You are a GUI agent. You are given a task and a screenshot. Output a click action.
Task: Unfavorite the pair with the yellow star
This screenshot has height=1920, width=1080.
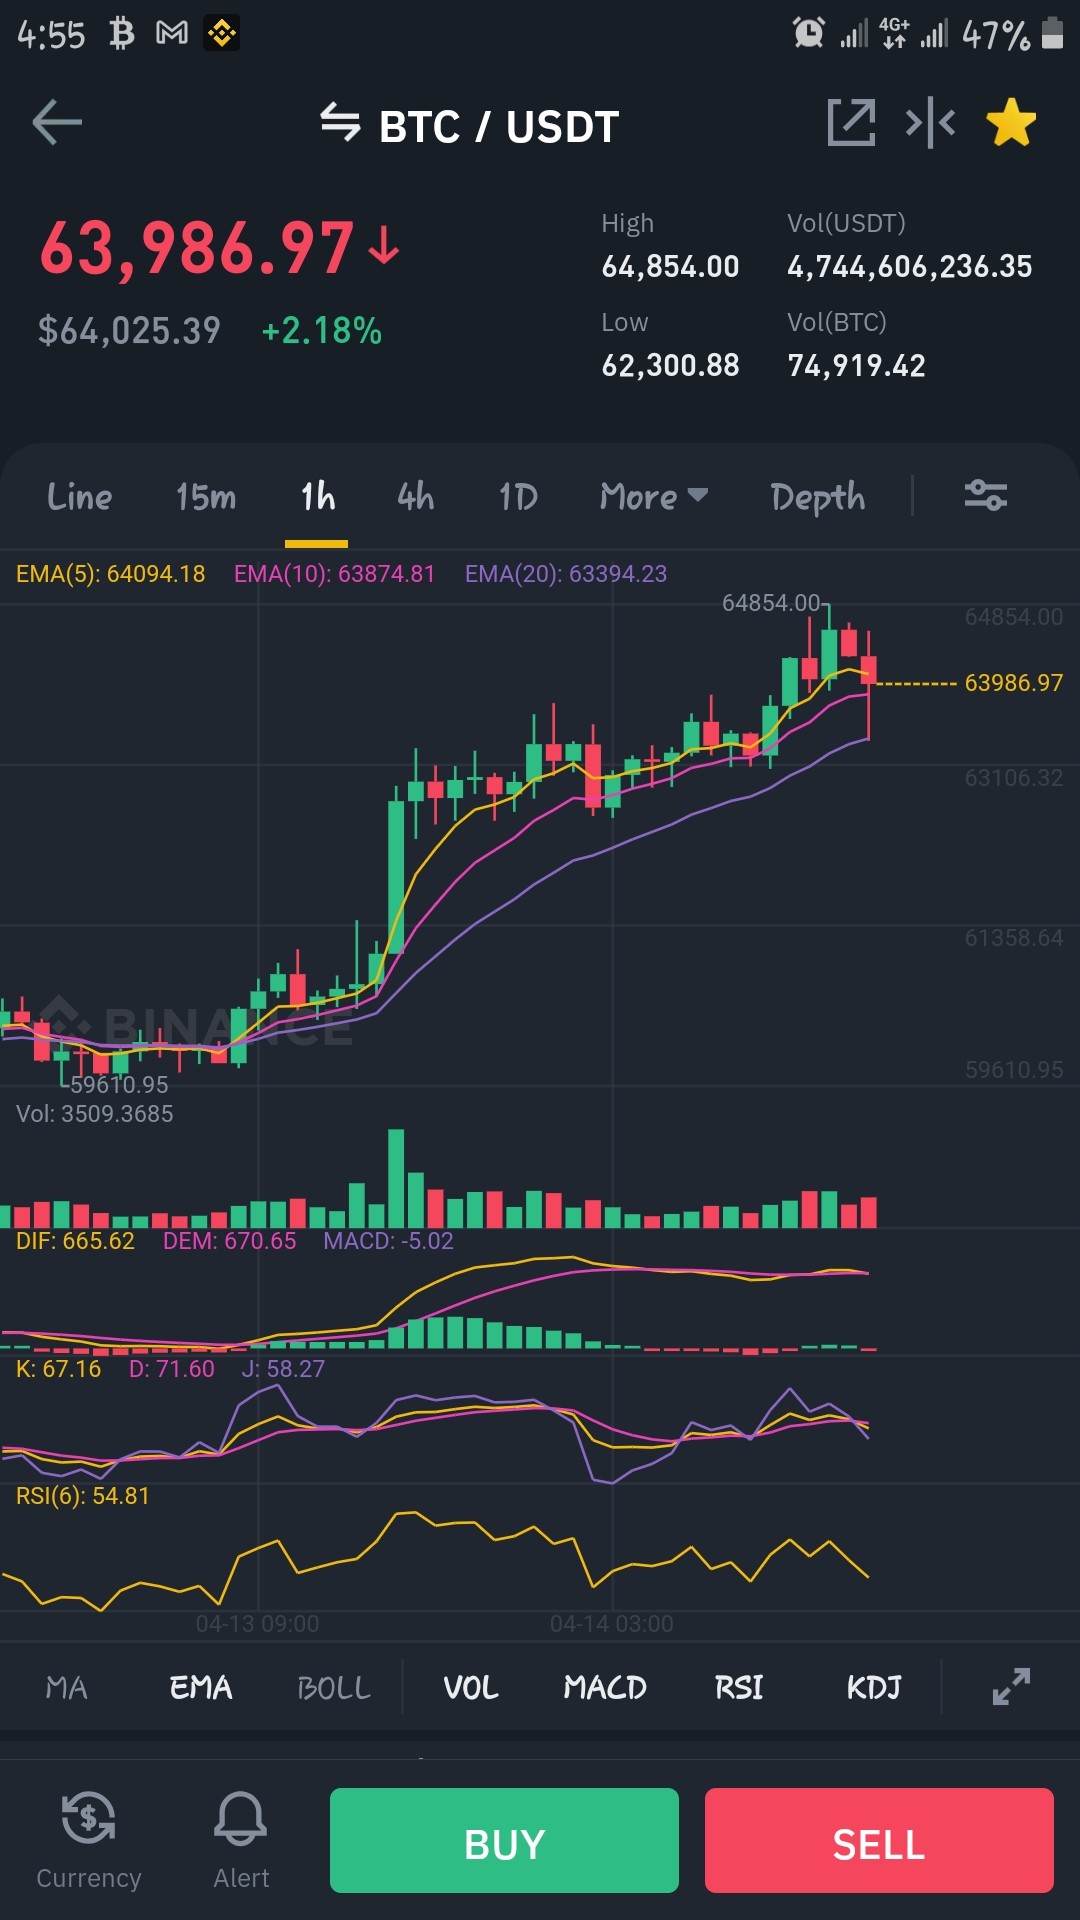[1011, 123]
